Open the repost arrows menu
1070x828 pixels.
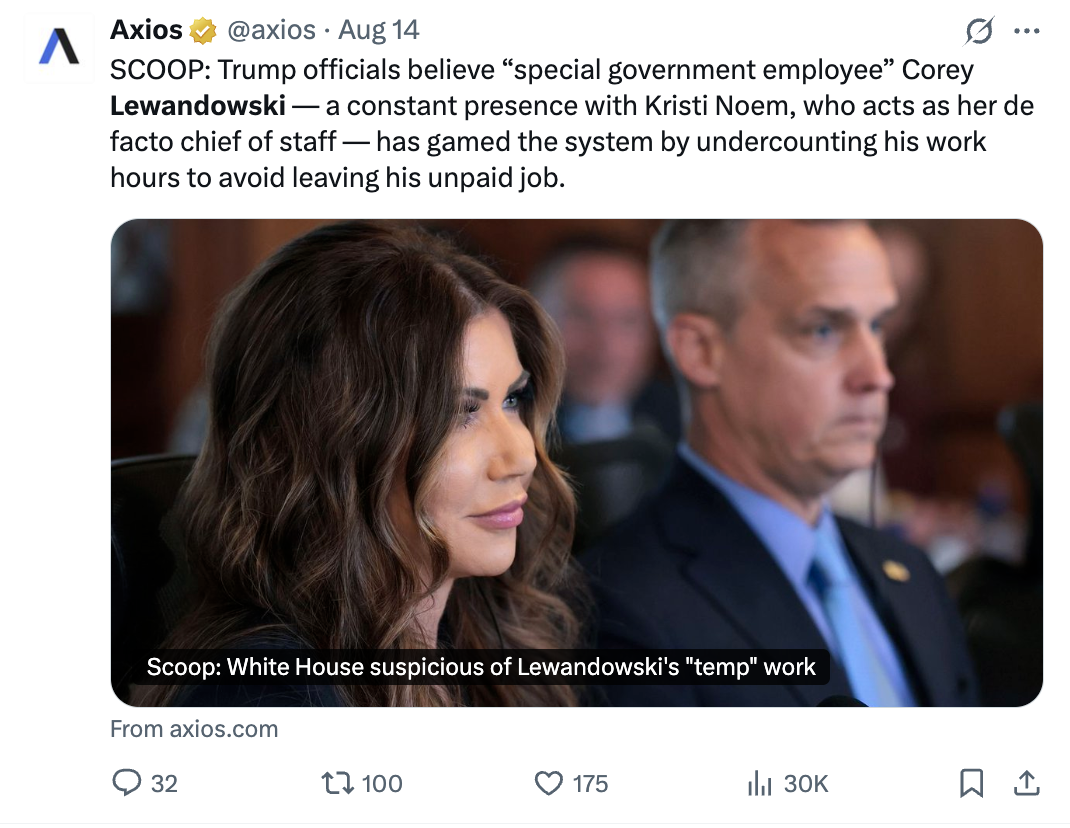(x=333, y=783)
